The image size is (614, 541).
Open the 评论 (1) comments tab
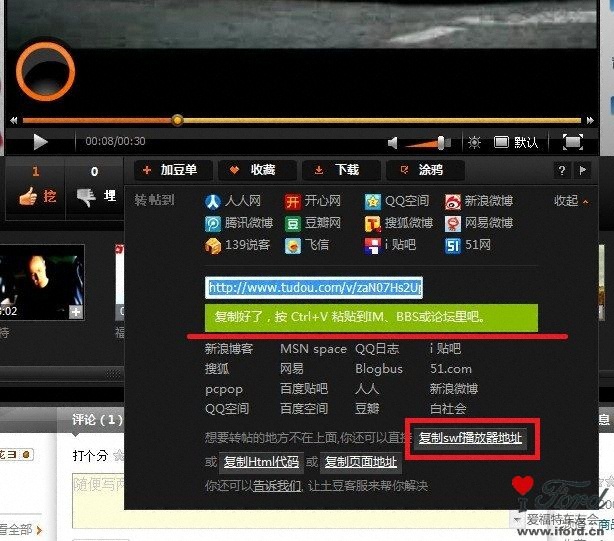pos(96,420)
